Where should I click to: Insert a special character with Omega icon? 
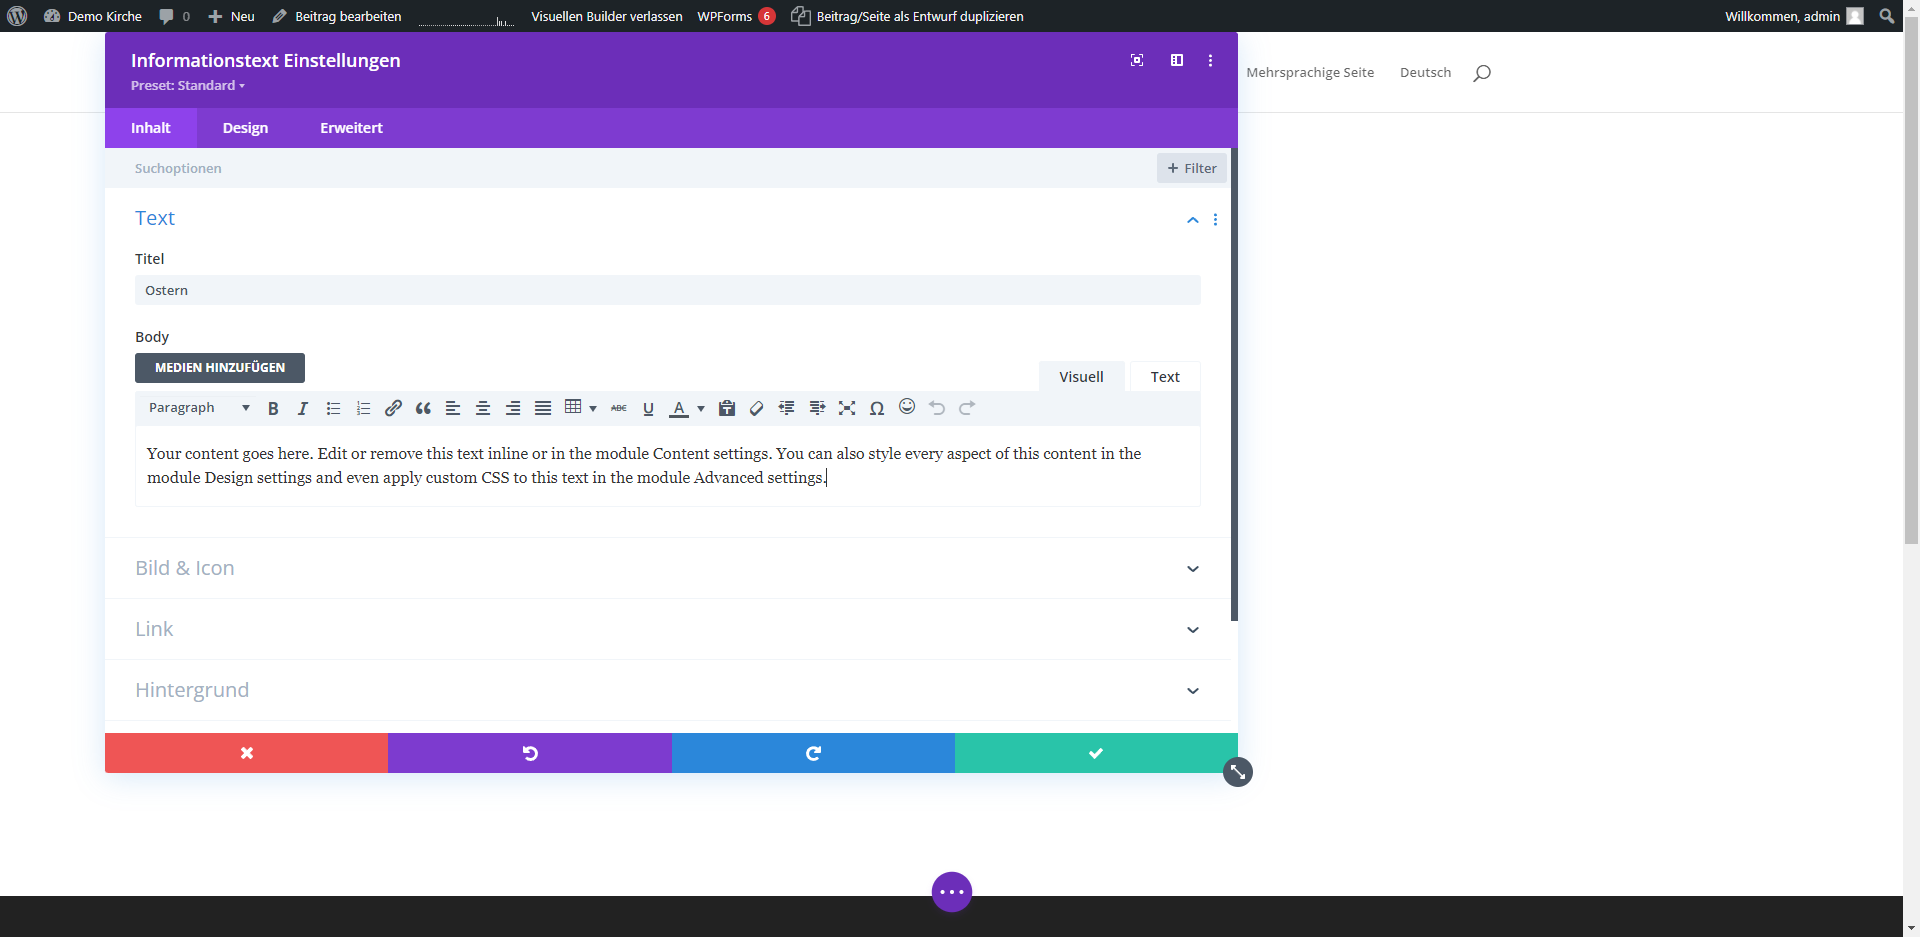[877, 408]
